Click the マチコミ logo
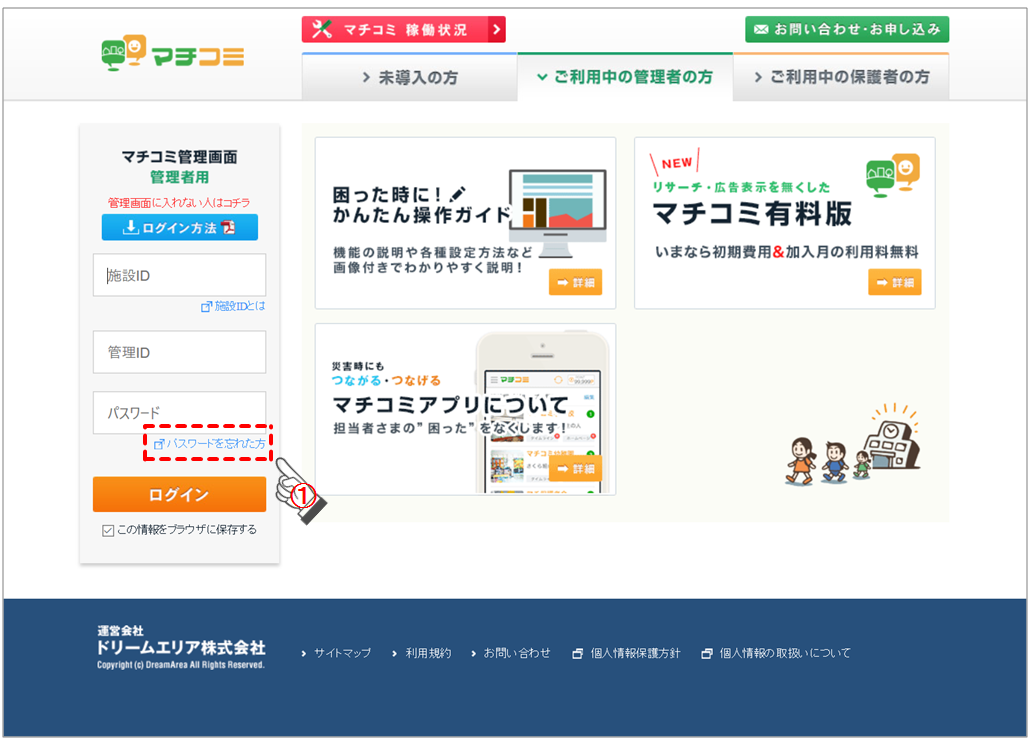The image size is (1034, 743). pos(173,53)
